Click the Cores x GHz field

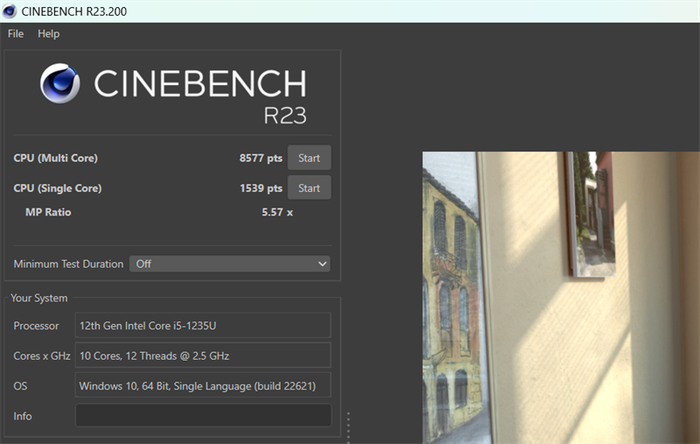[203, 355]
